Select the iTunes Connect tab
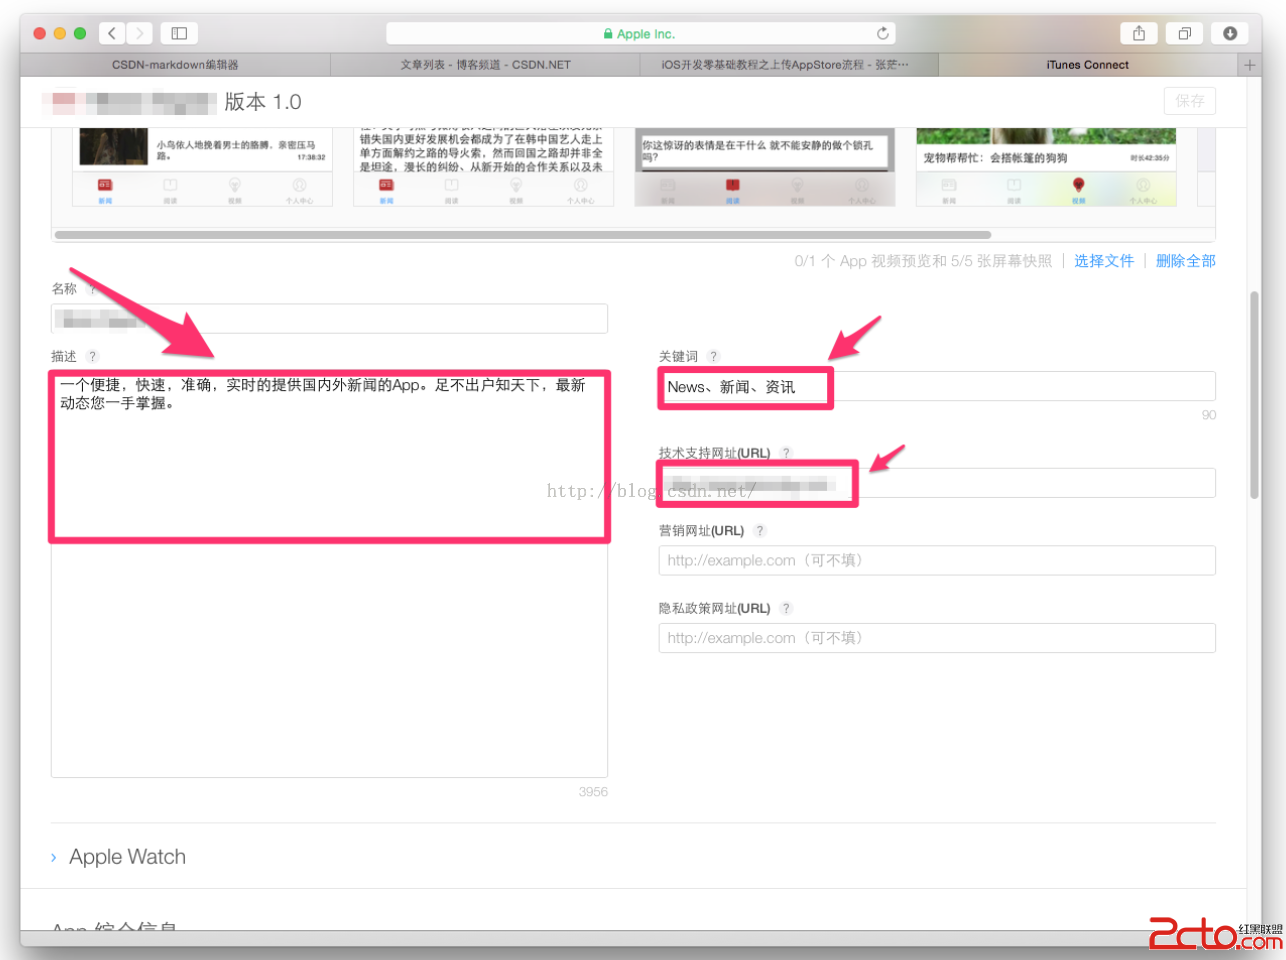Viewport: 1286px width, 960px height. (1088, 65)
